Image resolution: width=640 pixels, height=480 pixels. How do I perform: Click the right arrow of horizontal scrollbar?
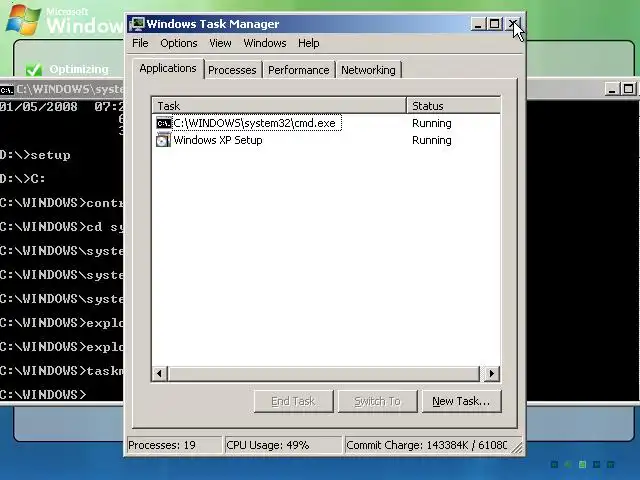coord(492,373)
